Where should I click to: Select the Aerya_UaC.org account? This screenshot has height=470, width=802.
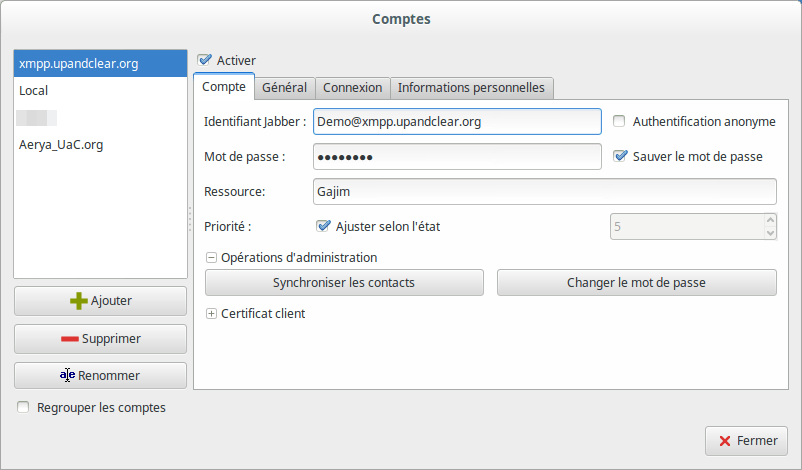coord(100,145)
